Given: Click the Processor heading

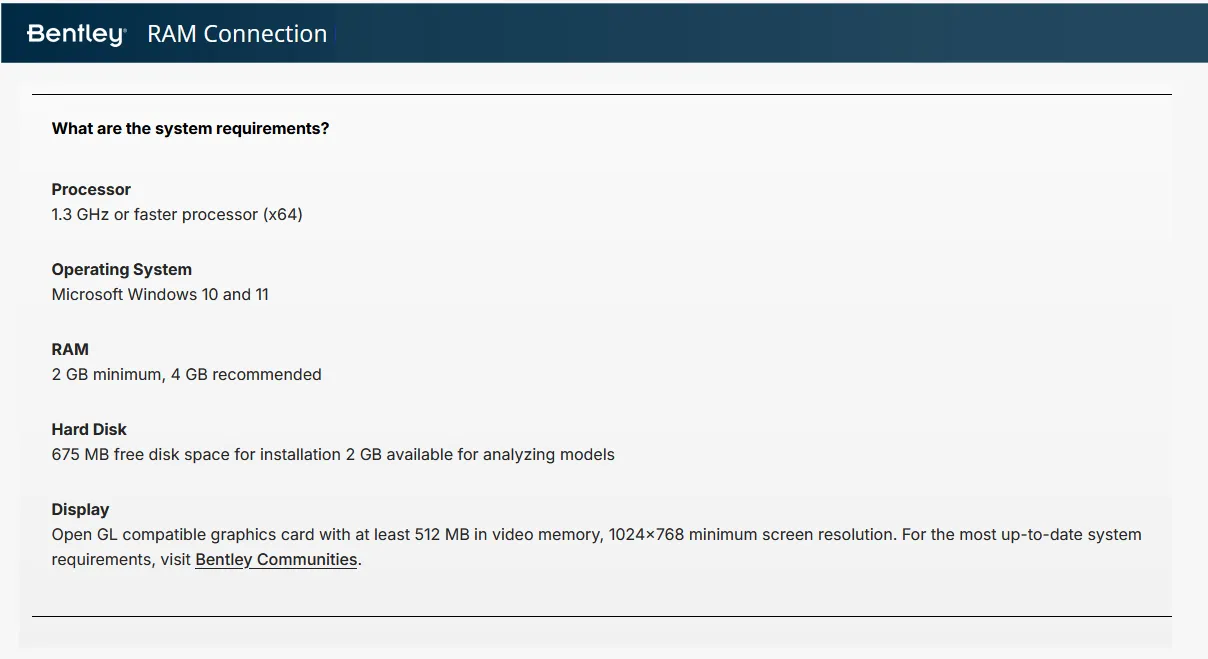Looking at the screenshot, I should coord(91,190).
